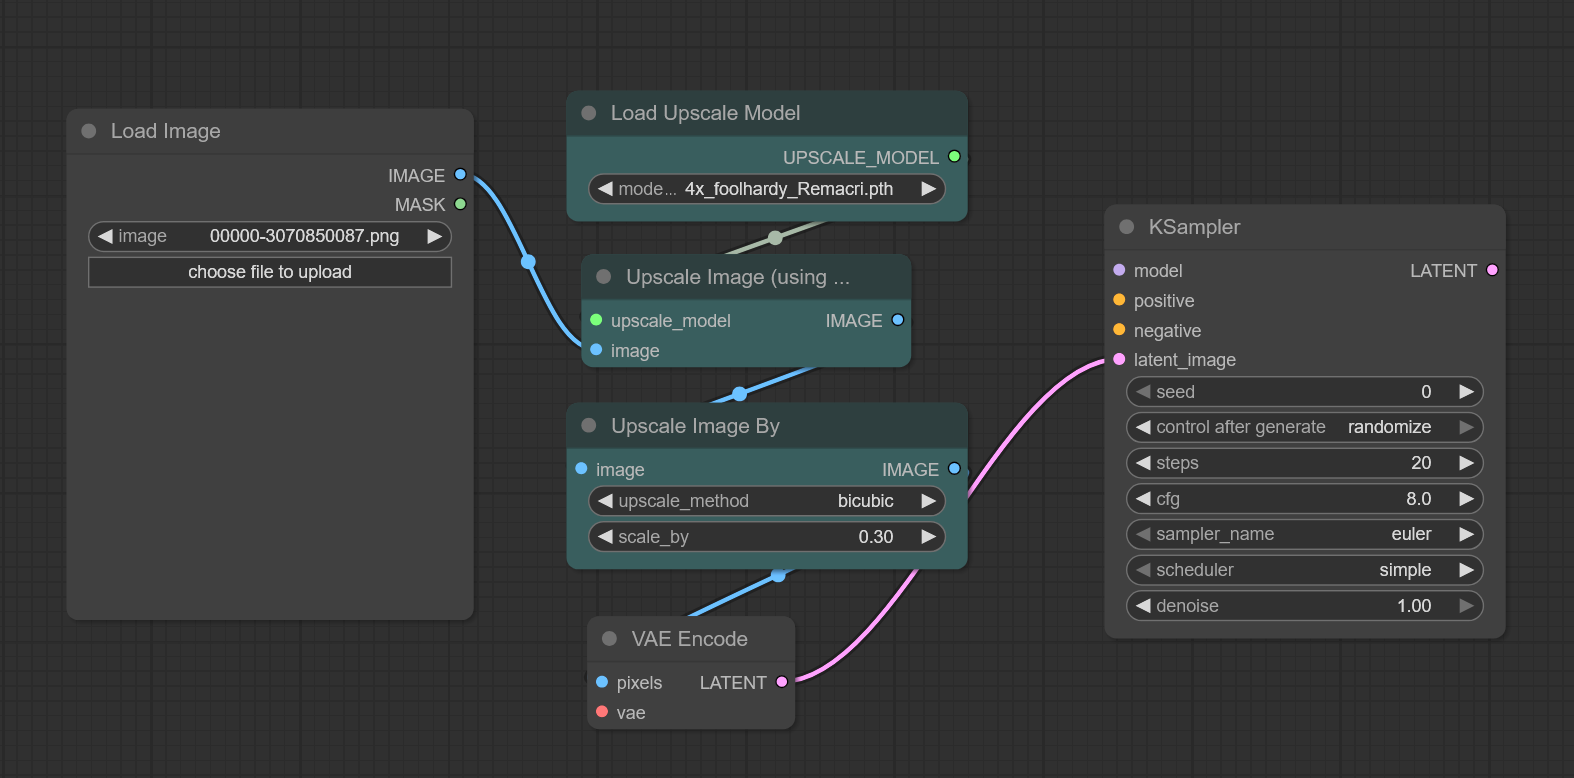The image size is (1574, 778).
Task: Click the Load Image node title
Action: tap(165, 131)
